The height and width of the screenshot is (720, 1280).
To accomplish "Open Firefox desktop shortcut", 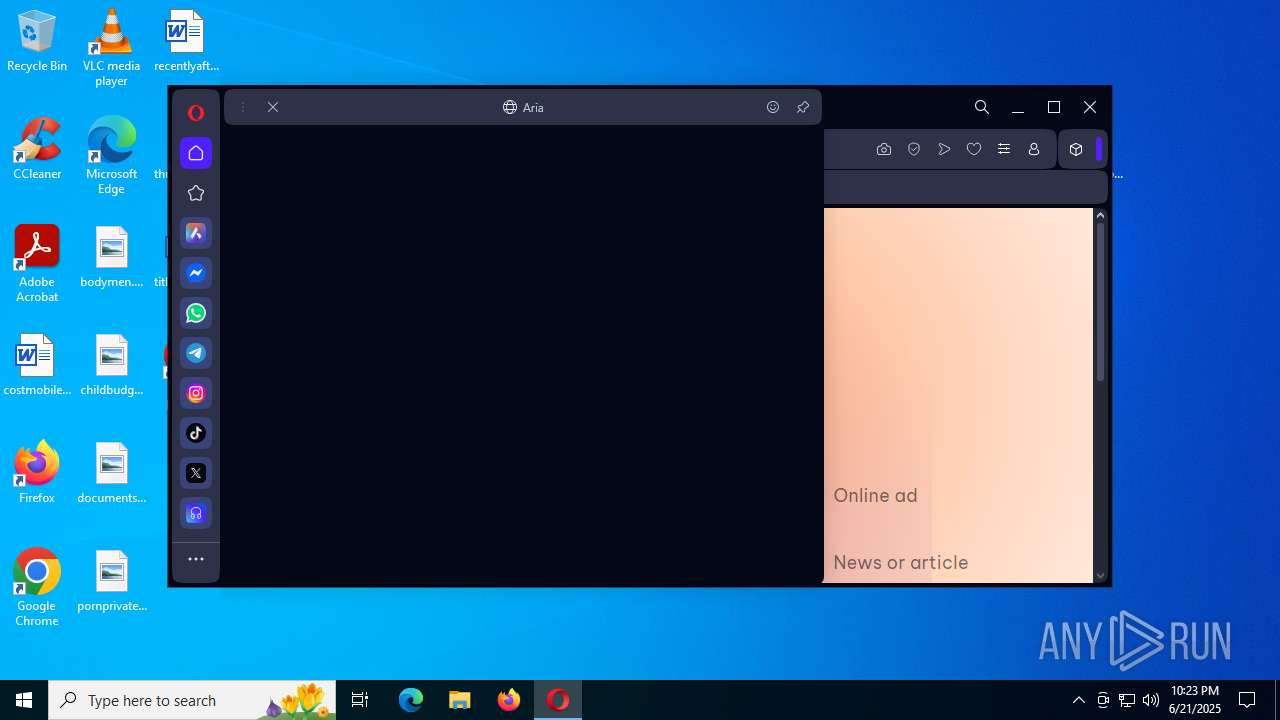I will pyautogui.click(x=37, y=473).
